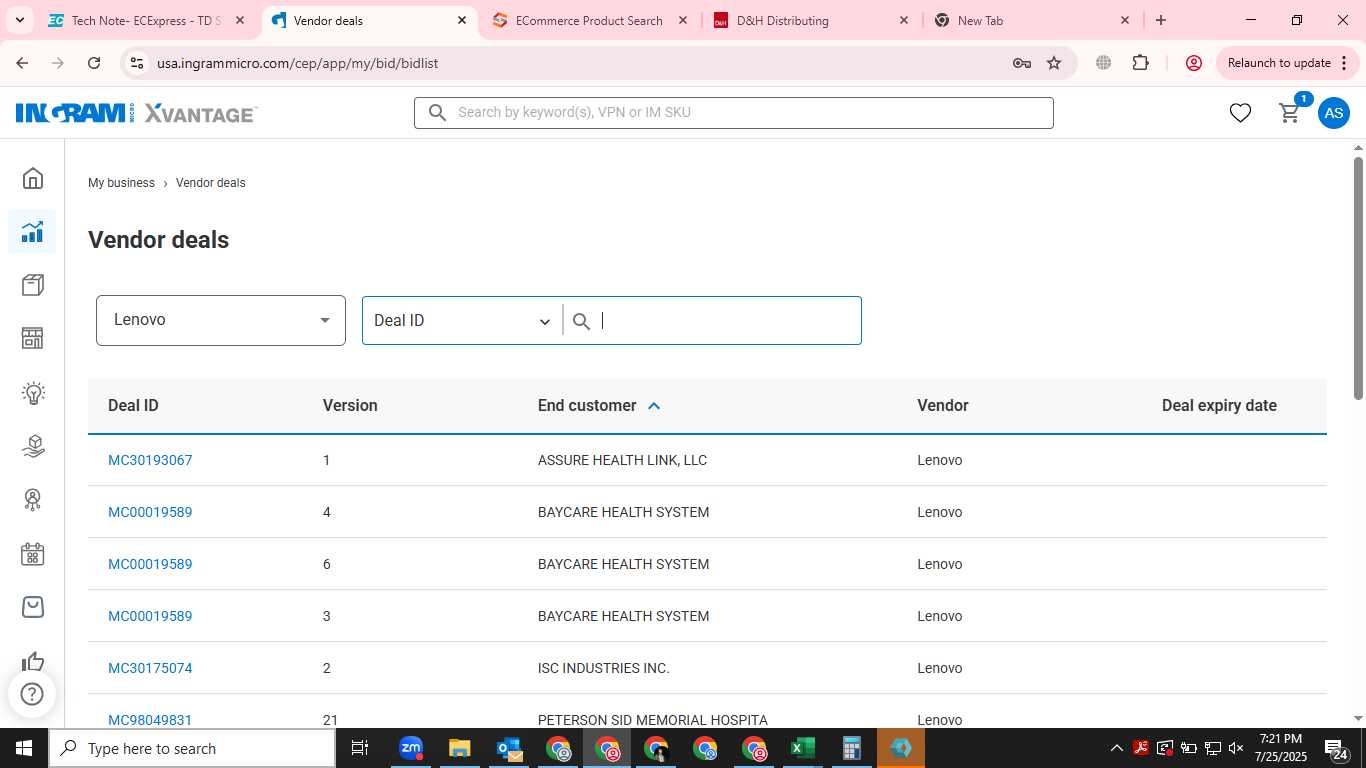Open the award ribbon sidebar icon
1366x768 pixels.
point(33,499)
